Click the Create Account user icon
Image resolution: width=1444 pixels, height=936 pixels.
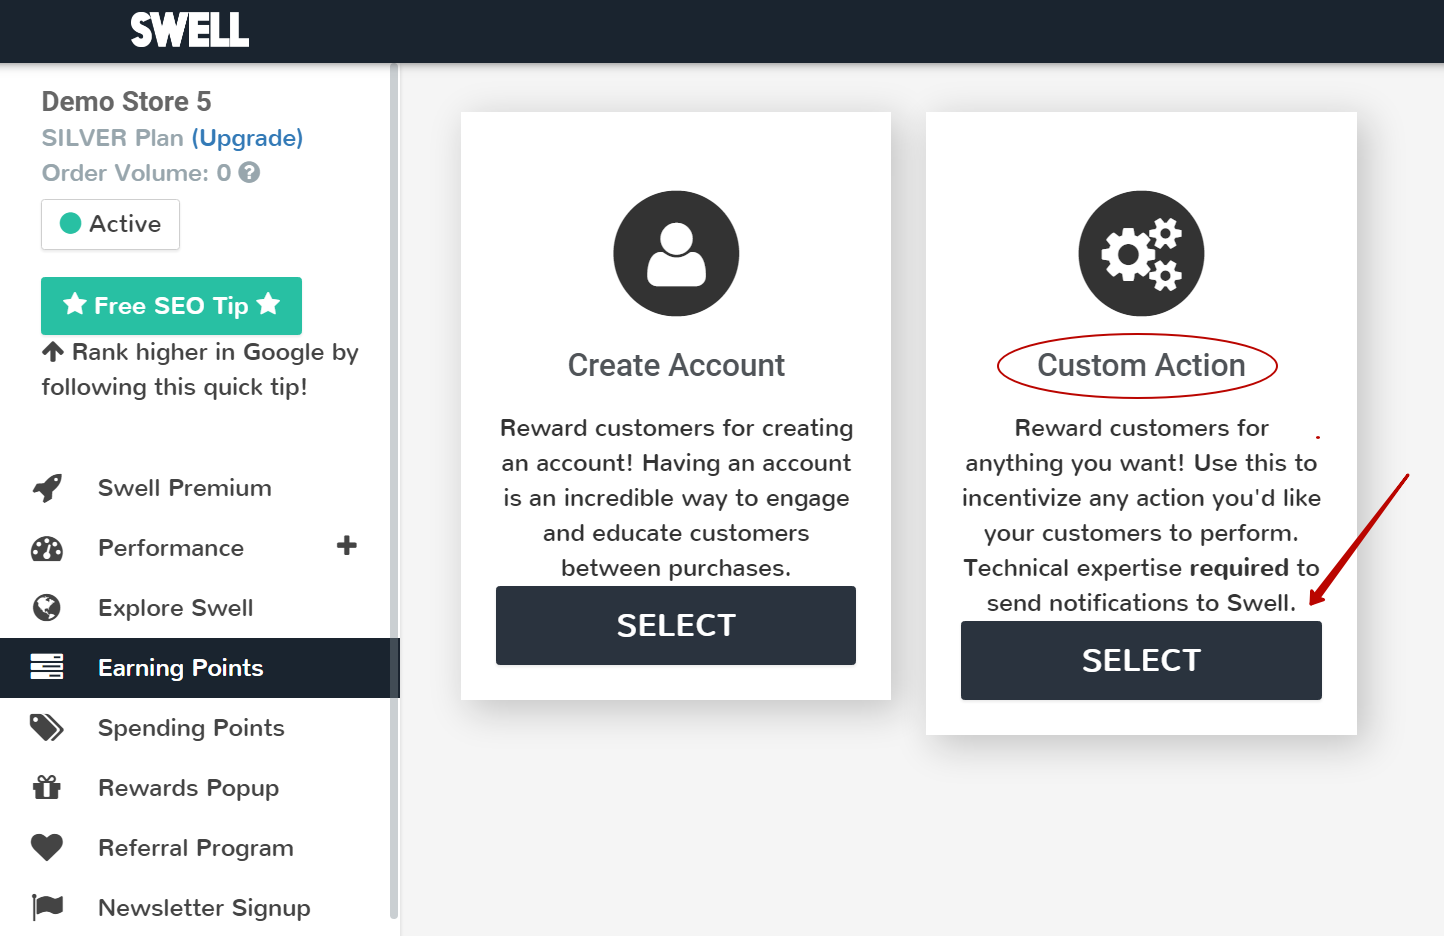click(676, 253)
